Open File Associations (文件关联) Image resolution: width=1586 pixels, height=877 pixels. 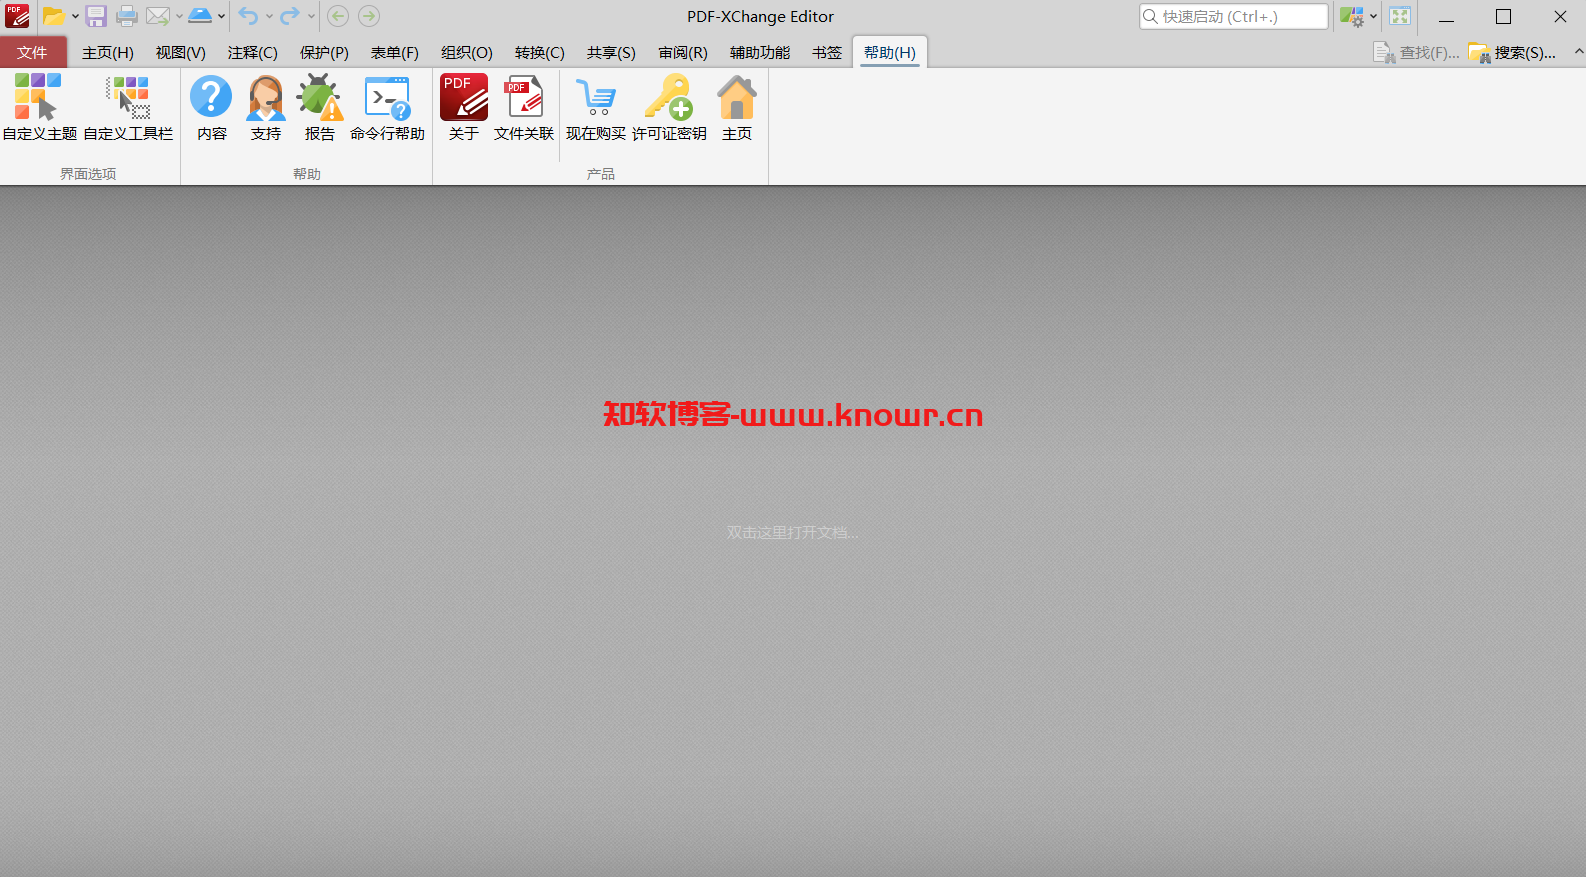coord(524,108)
